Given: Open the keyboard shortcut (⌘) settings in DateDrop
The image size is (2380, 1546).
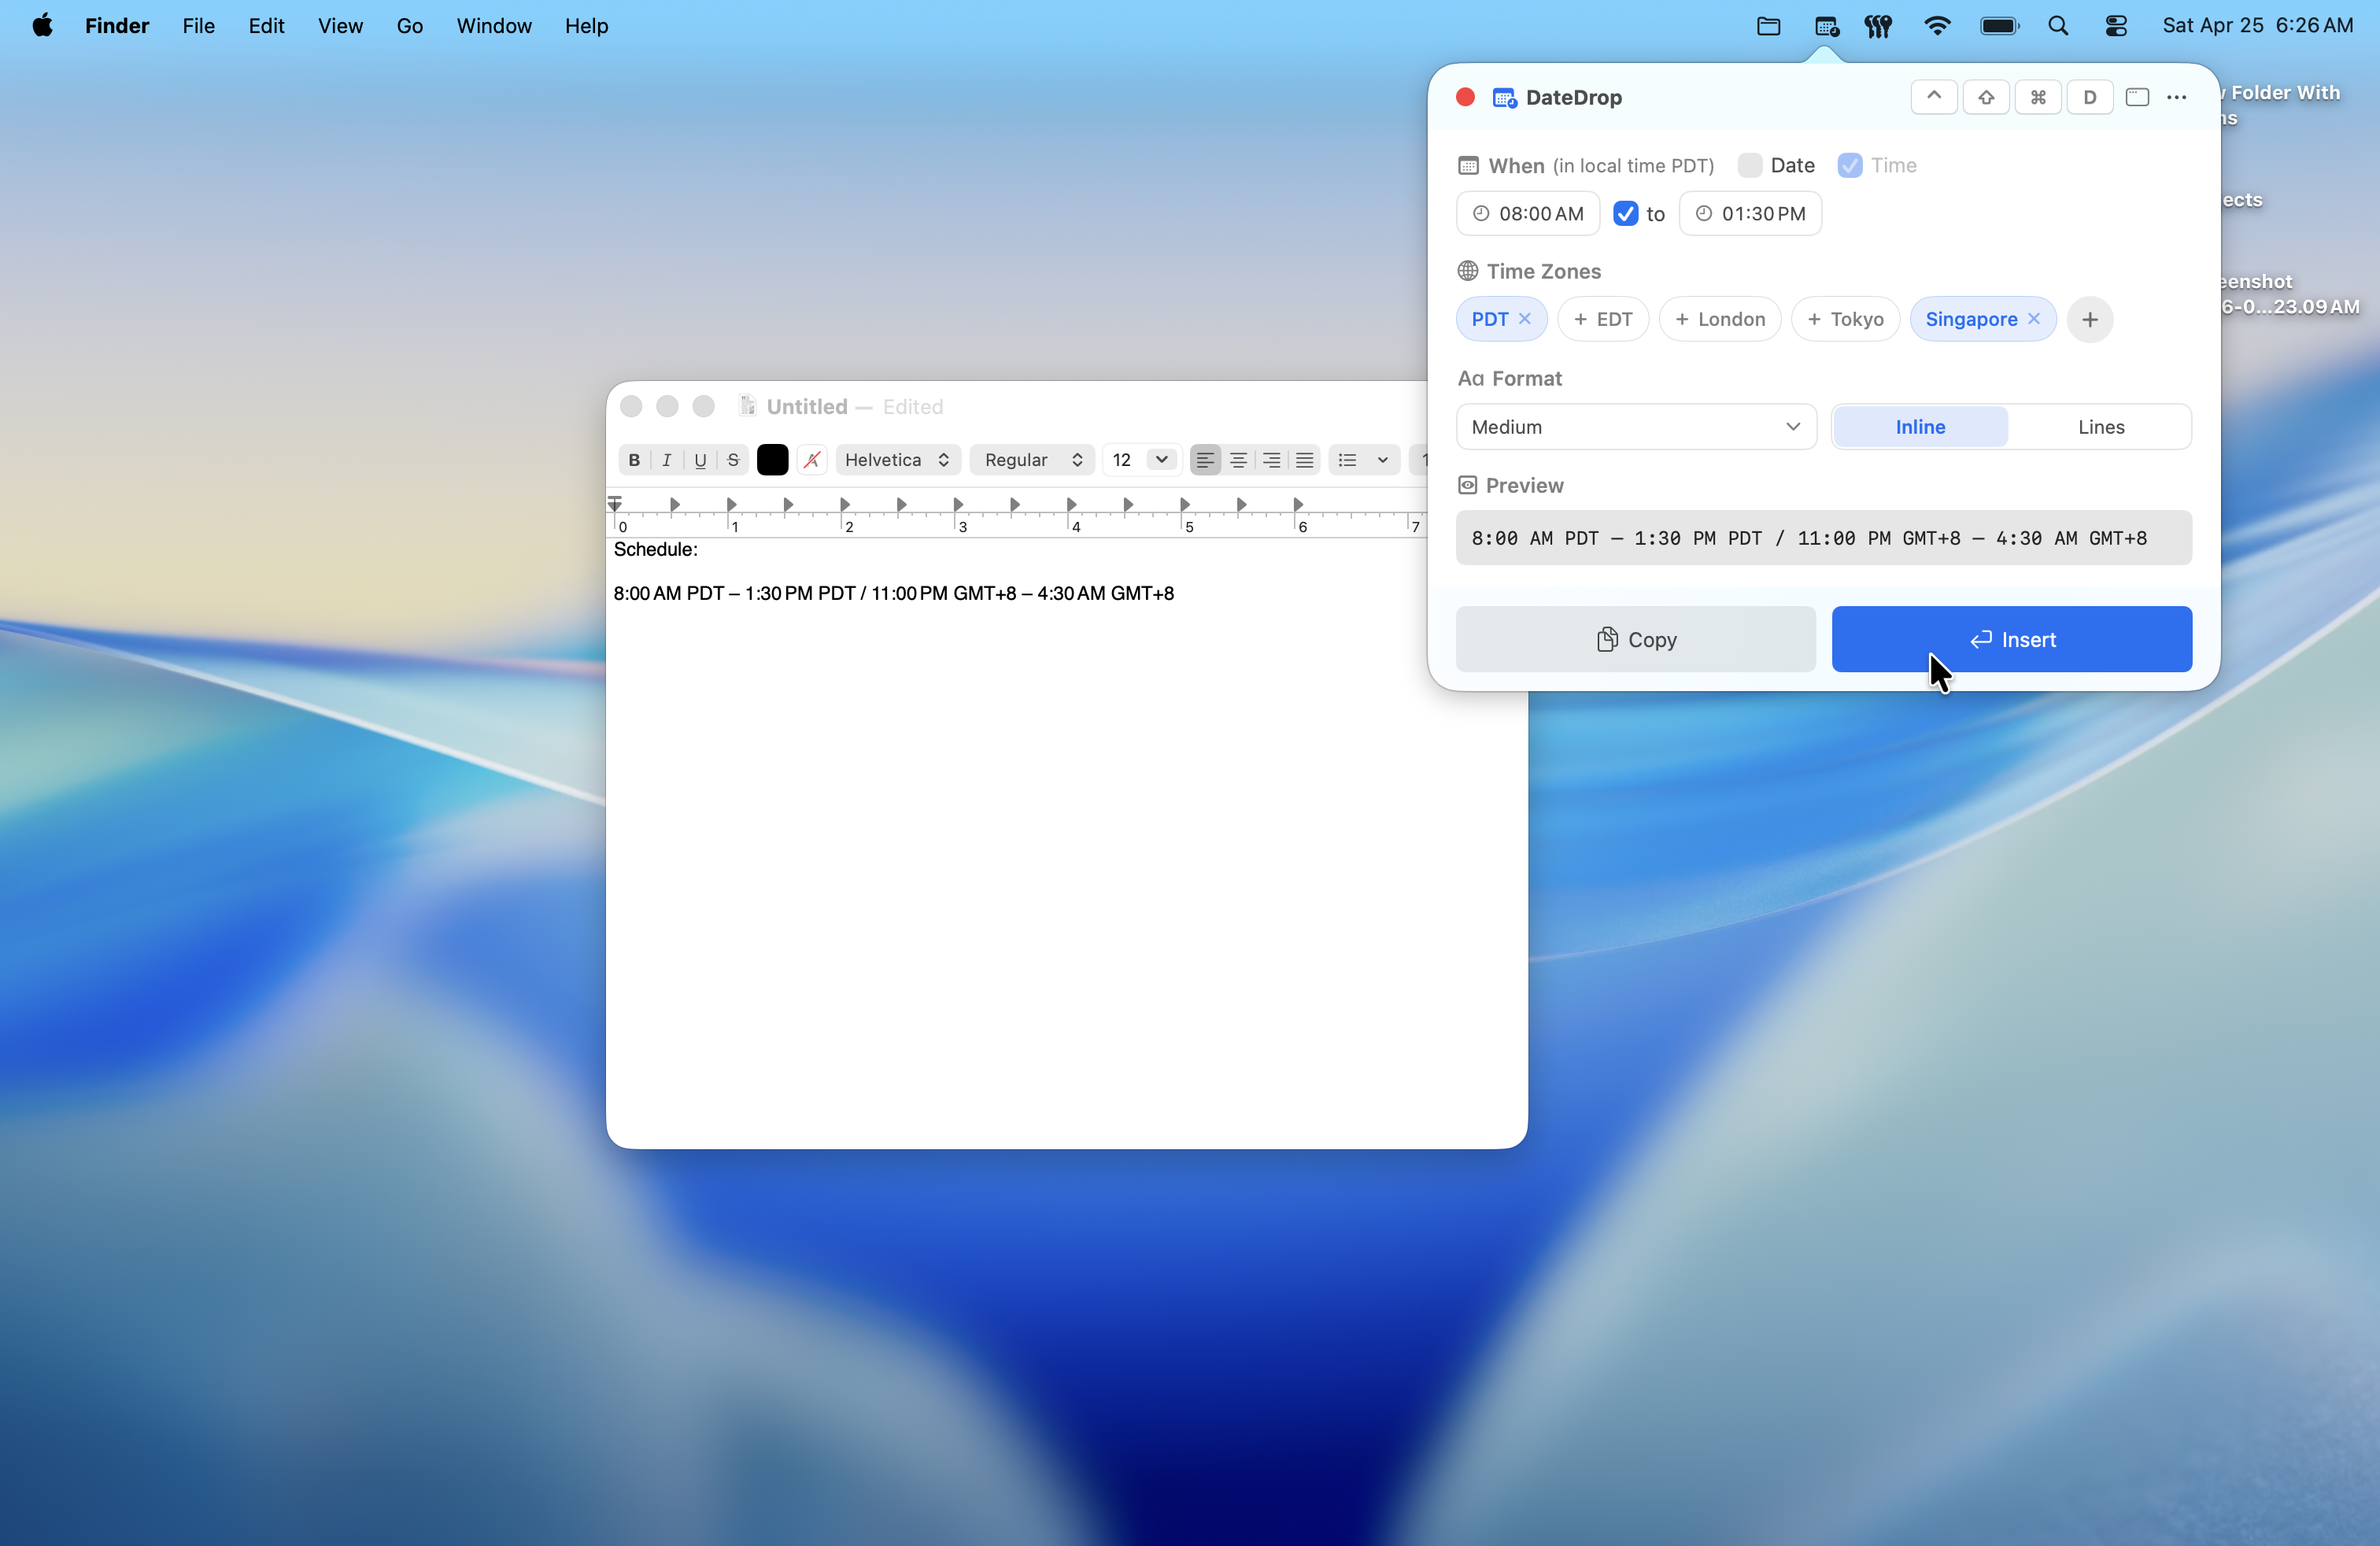Looking at the screenshot, I should pos(2037,97).
